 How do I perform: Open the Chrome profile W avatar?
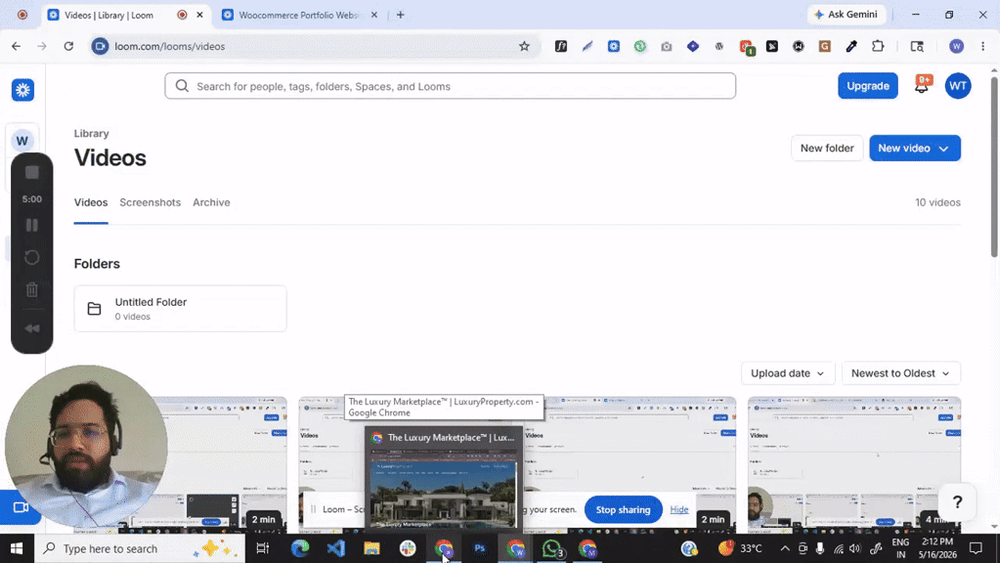tap(956, 46)
